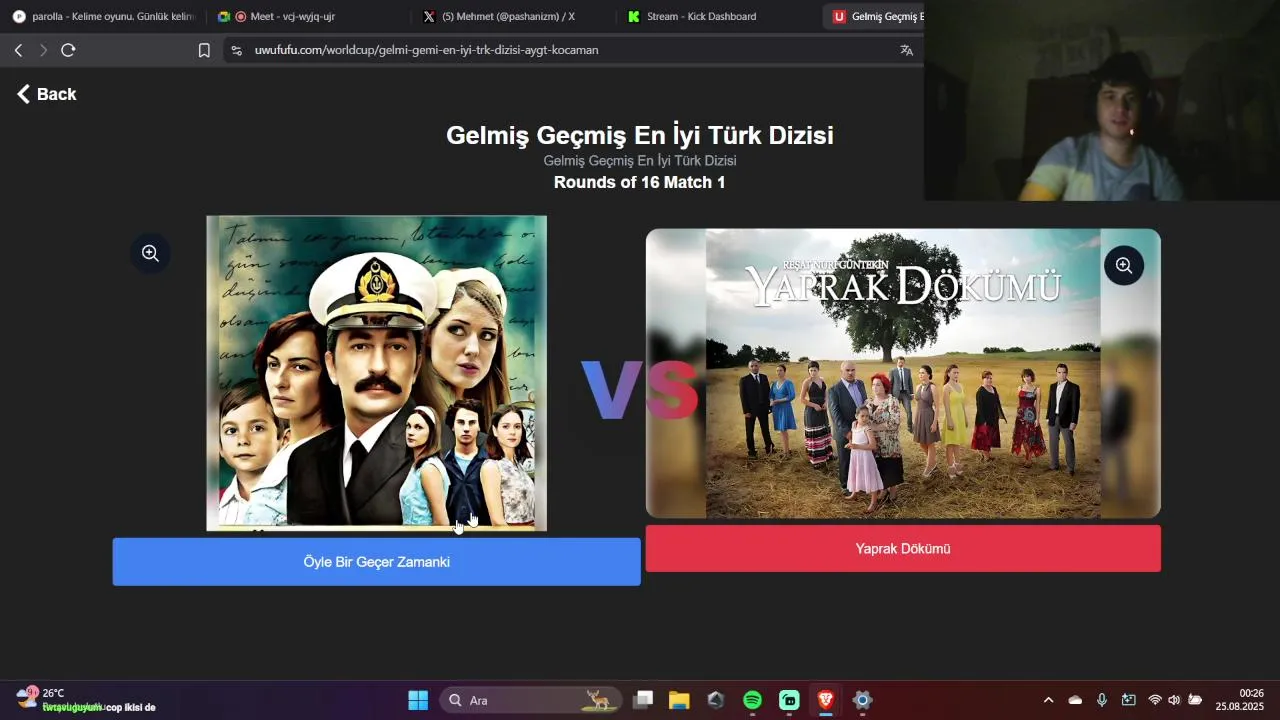
Task: Go forward in browser history
Action: click(x=43, y=50)
